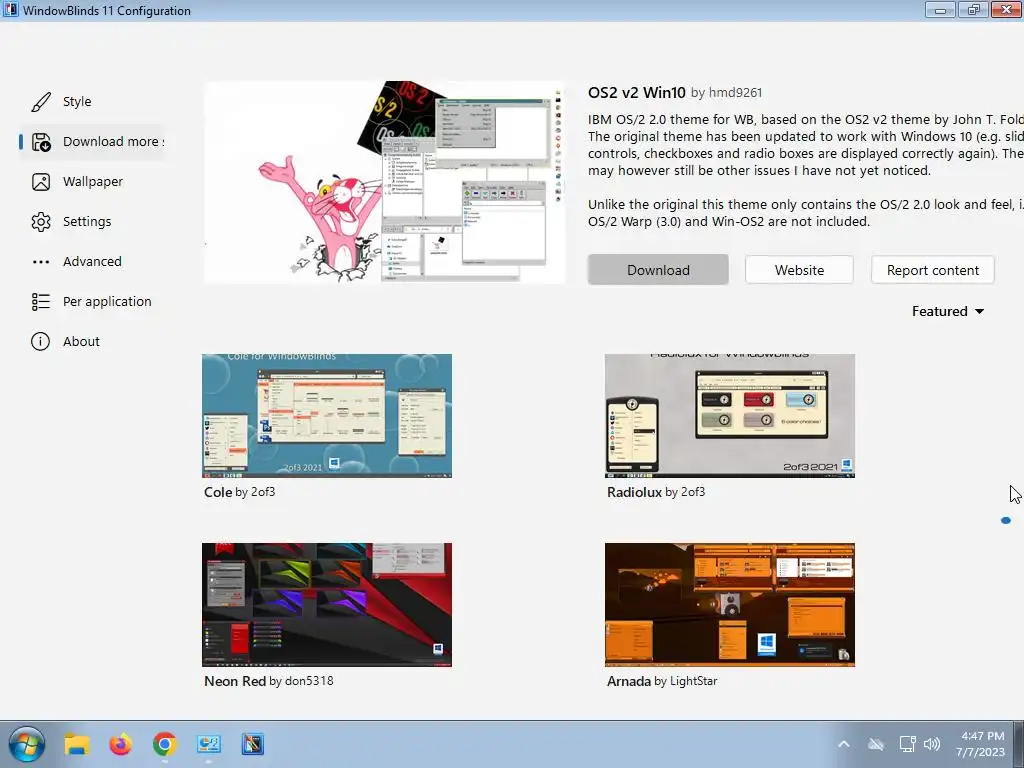Click the blue scroll indicator dot
The height and width of the screenshot is (768, 1024).
[1006, 520]
